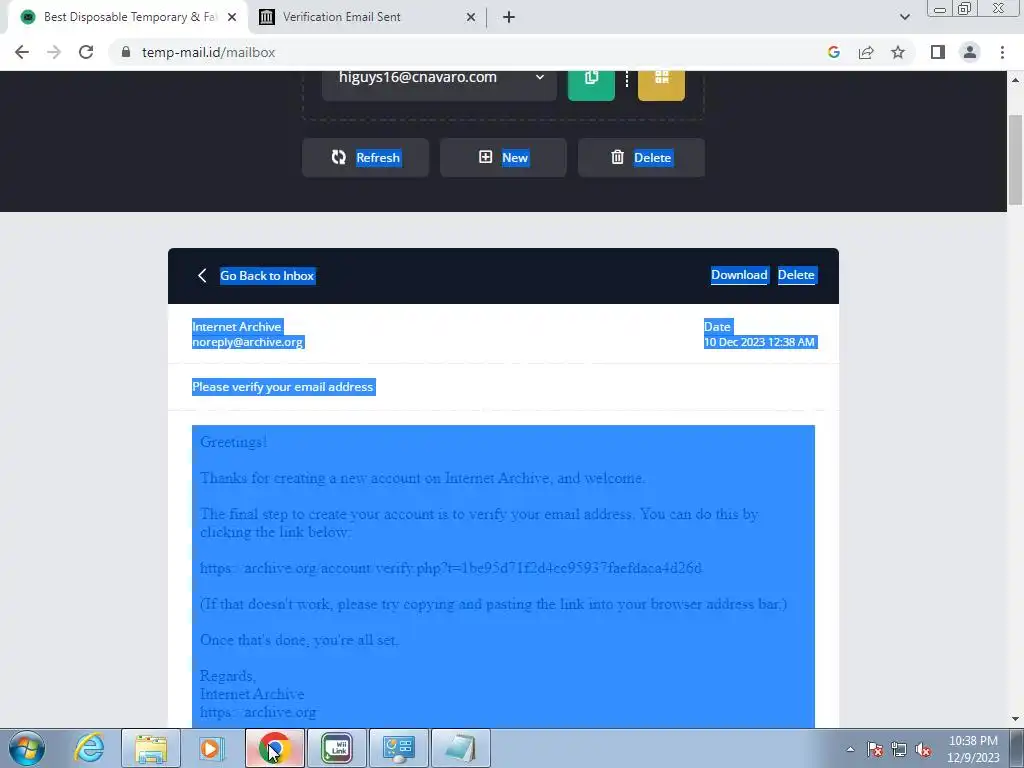Launch Internet Explorer from taskbar
The height and width of the screenshot is (768, 1024).
[x=89, y=748]
